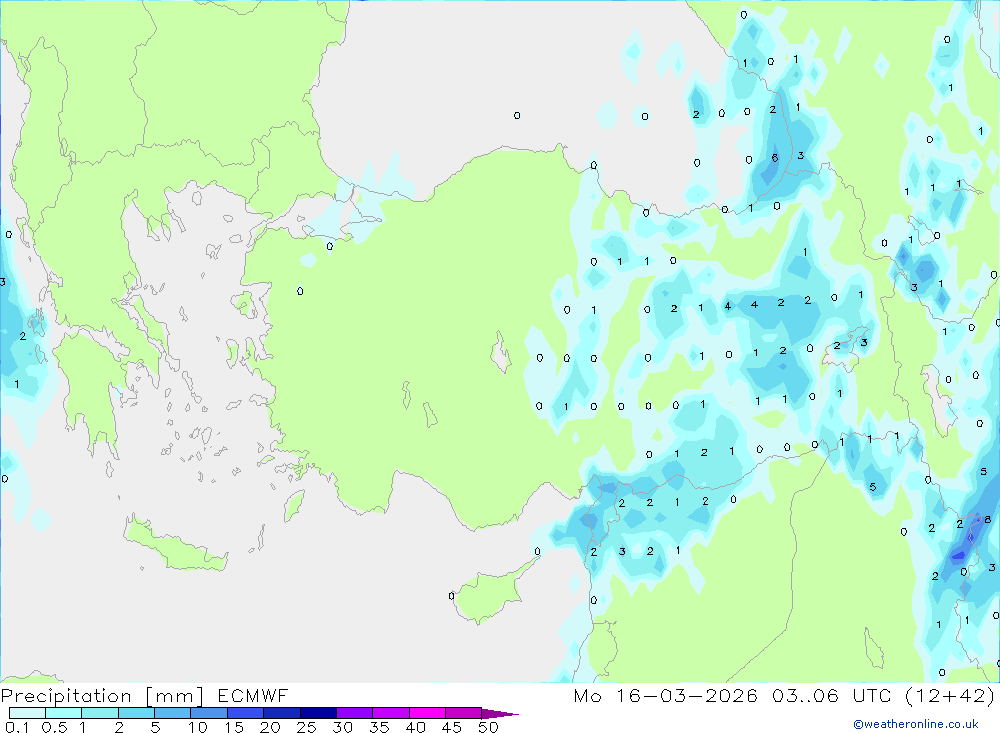This screenshot has width=1000, height=733.
Task: Click the '0.5' legend scale label
Action: [x=54, y=727]
